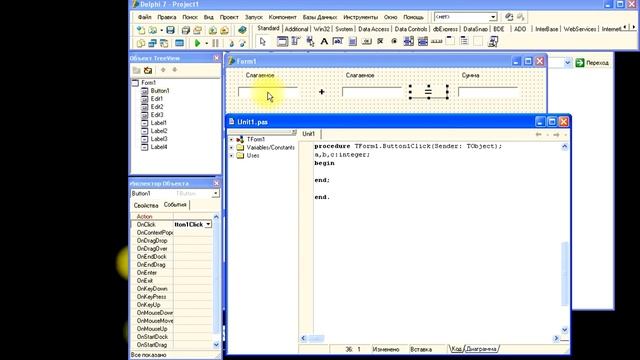Click code editor vertical scrollbar down arrow
Image resolution: width=640 pixels, height=360 pixels.
[x=564, y=329]
